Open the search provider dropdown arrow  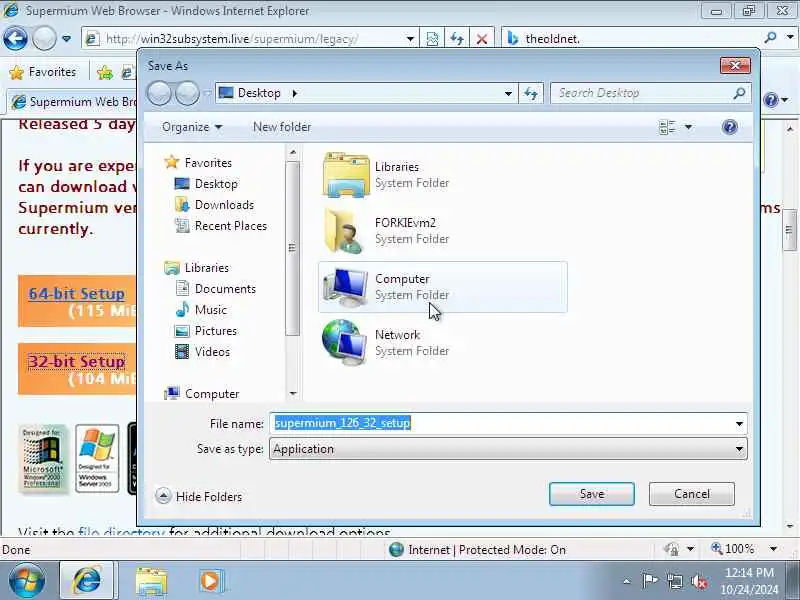[x=790, y=38]
